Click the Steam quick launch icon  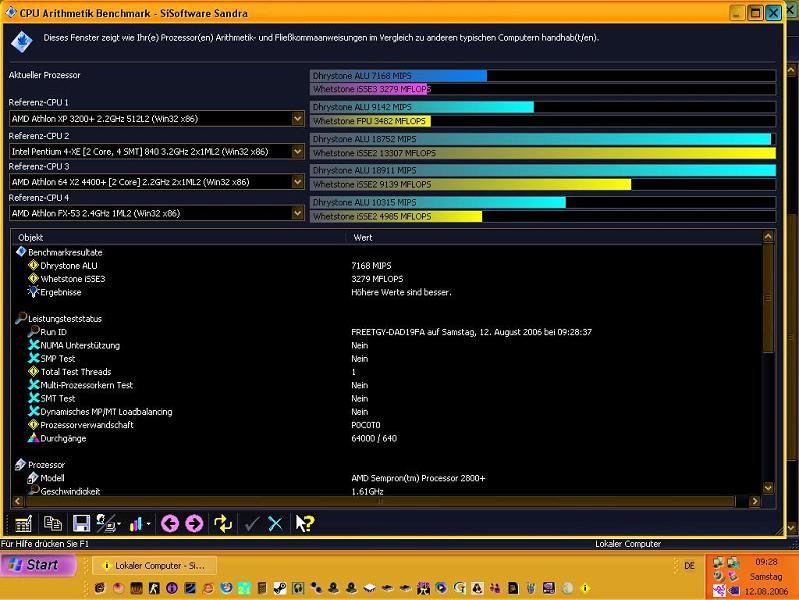point(280,588)
